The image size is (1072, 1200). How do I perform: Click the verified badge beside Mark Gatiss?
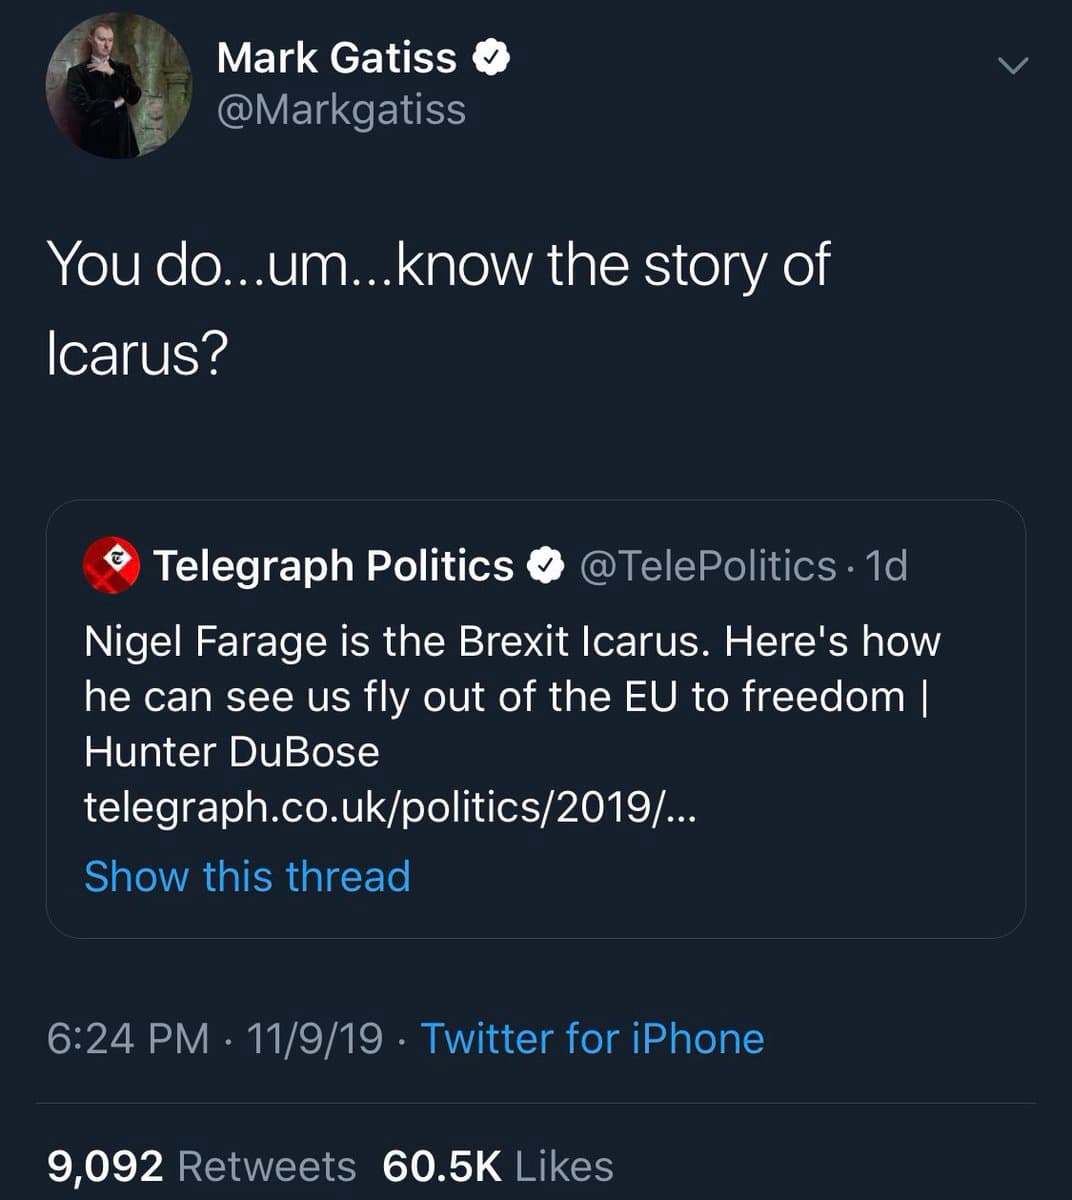(490, 58)
